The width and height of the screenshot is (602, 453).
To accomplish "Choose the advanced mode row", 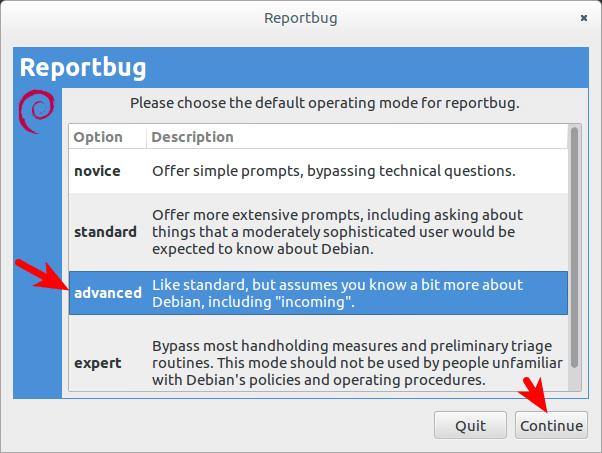I will point(107,293).
